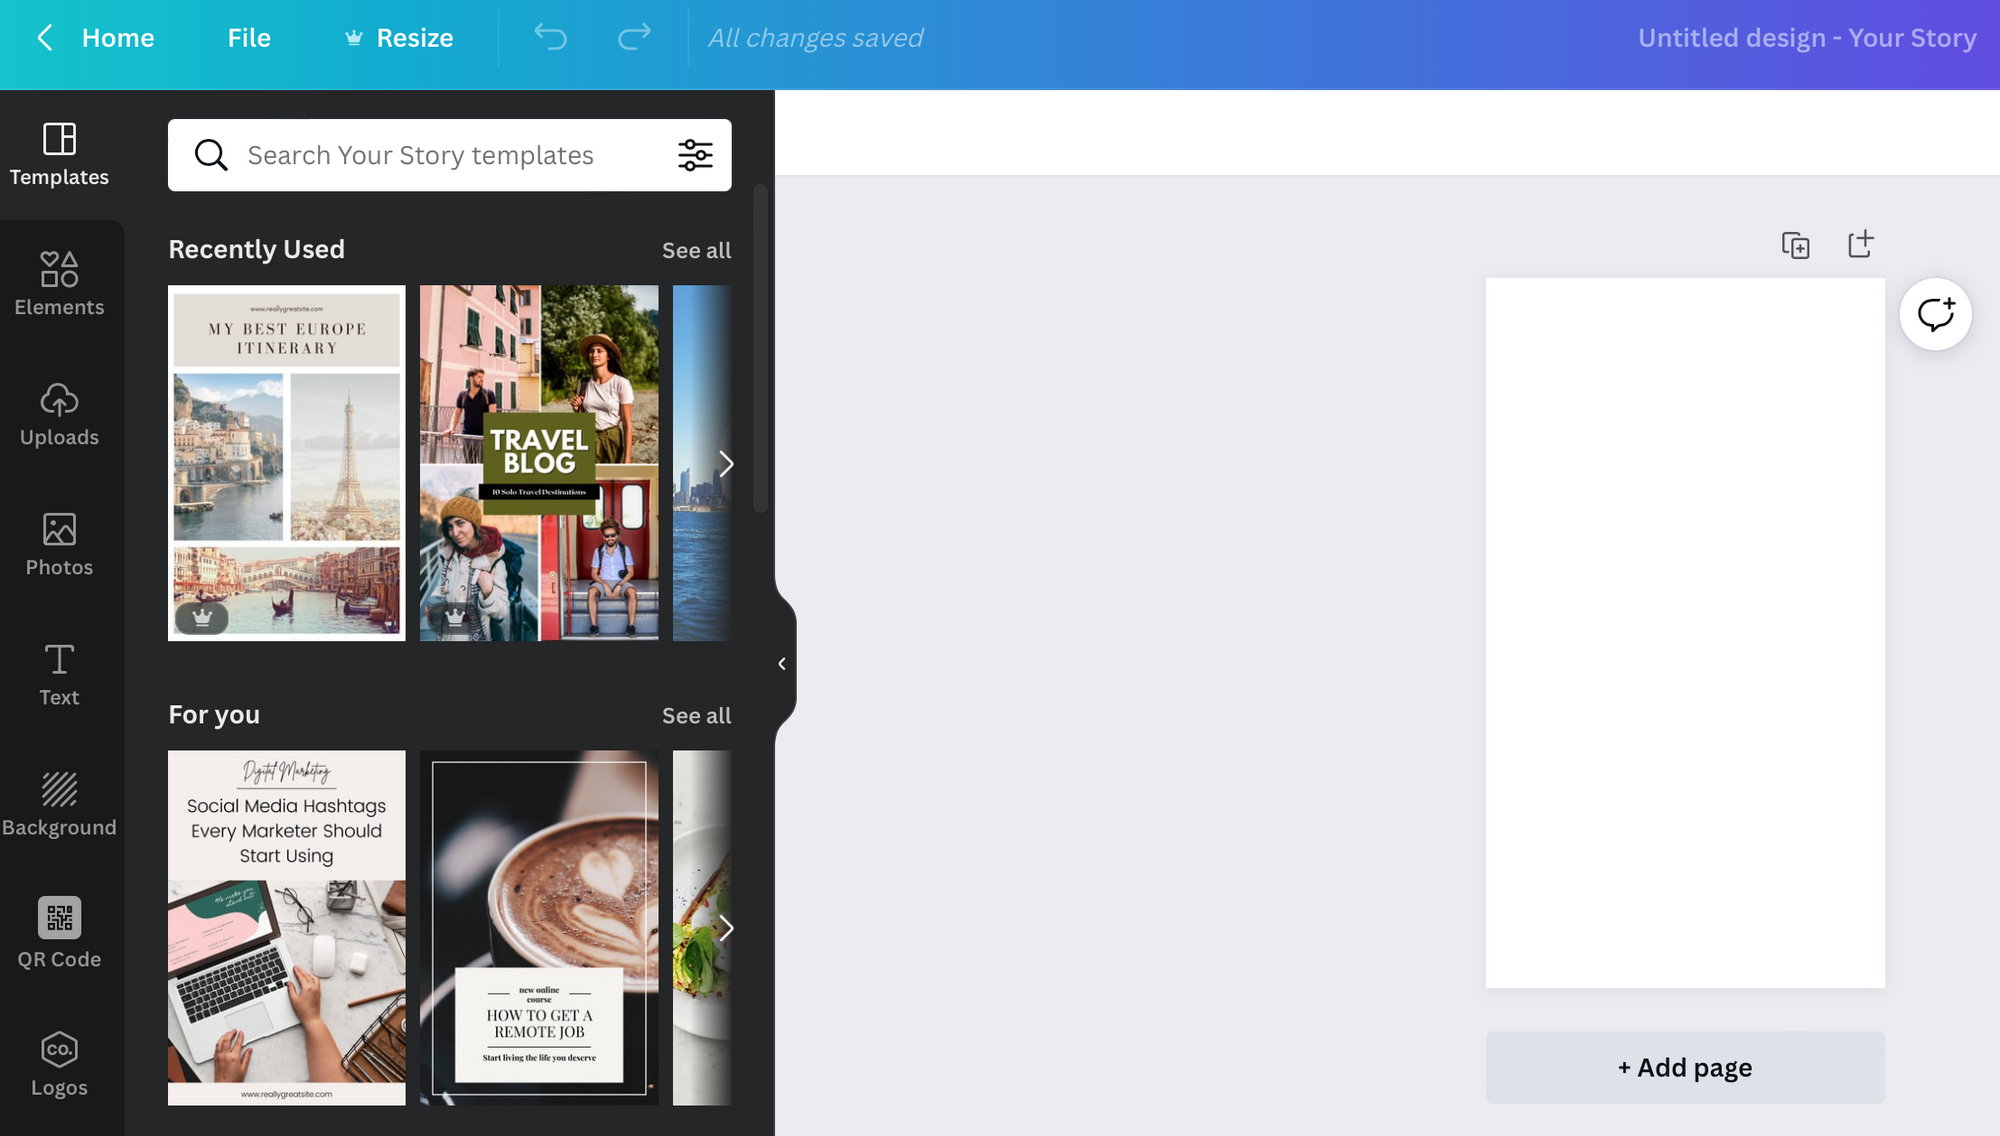This screenshot has width=2000, height=1136.
Task: Open the Logos panel
Action: pos(59,1064)
